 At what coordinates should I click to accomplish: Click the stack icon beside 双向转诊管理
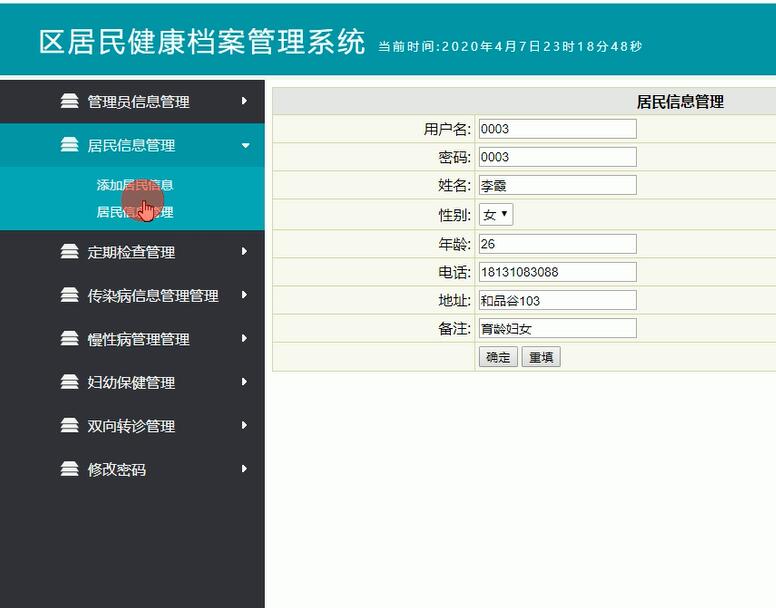[x=69, y=426]
